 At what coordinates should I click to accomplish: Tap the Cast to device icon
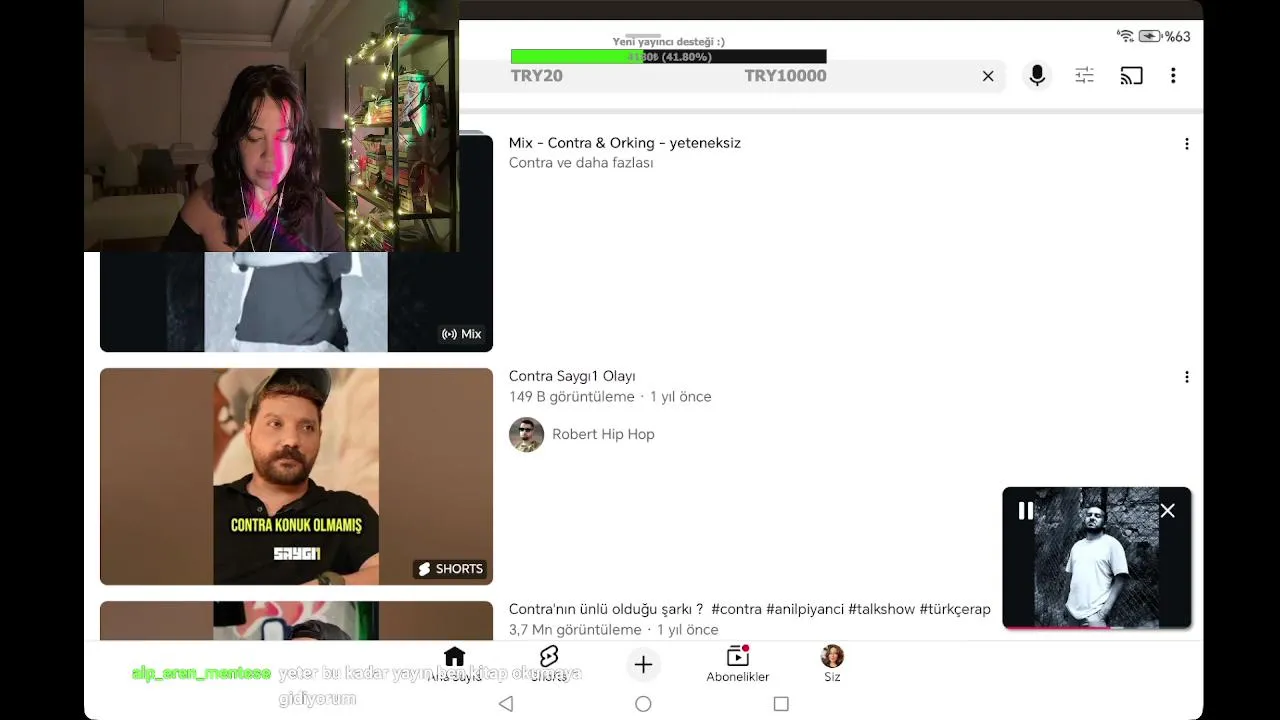1131,76
